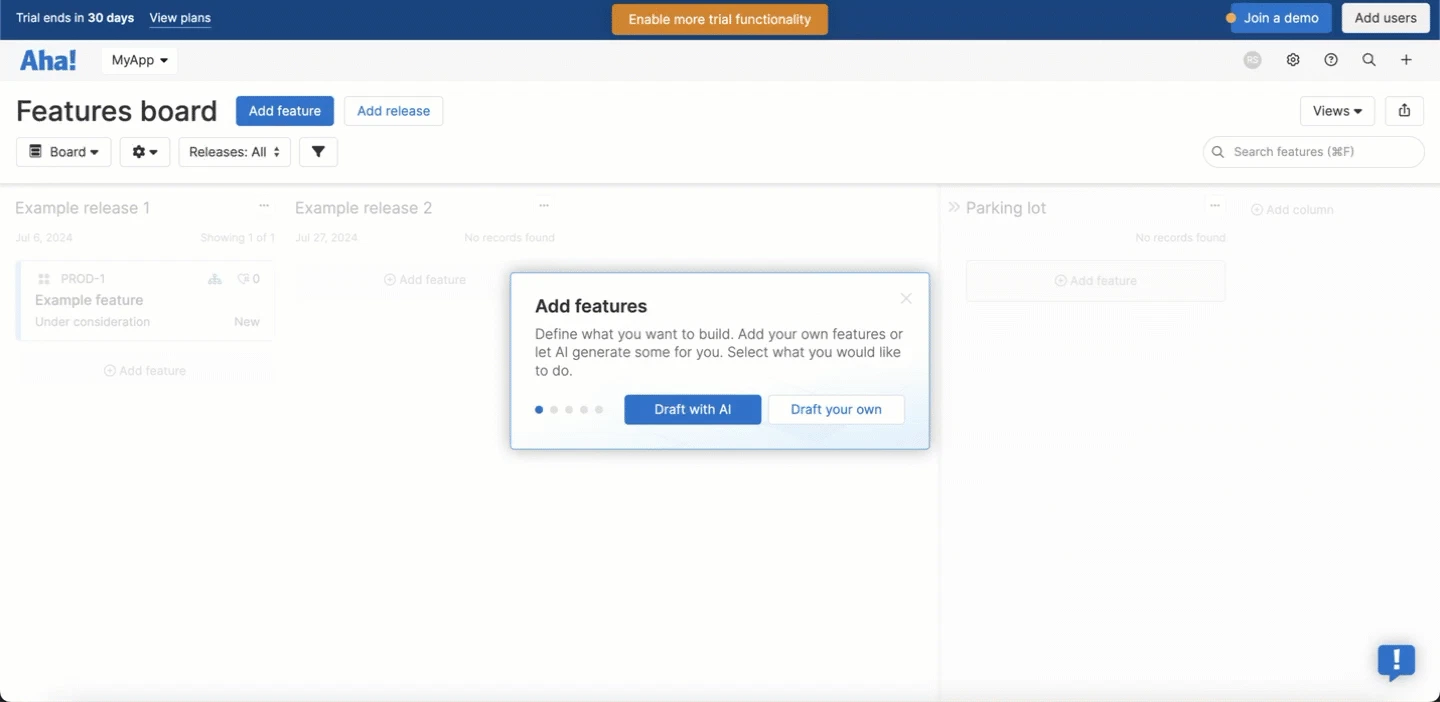Add feature in Parking lot

(x=1096, y=281)
